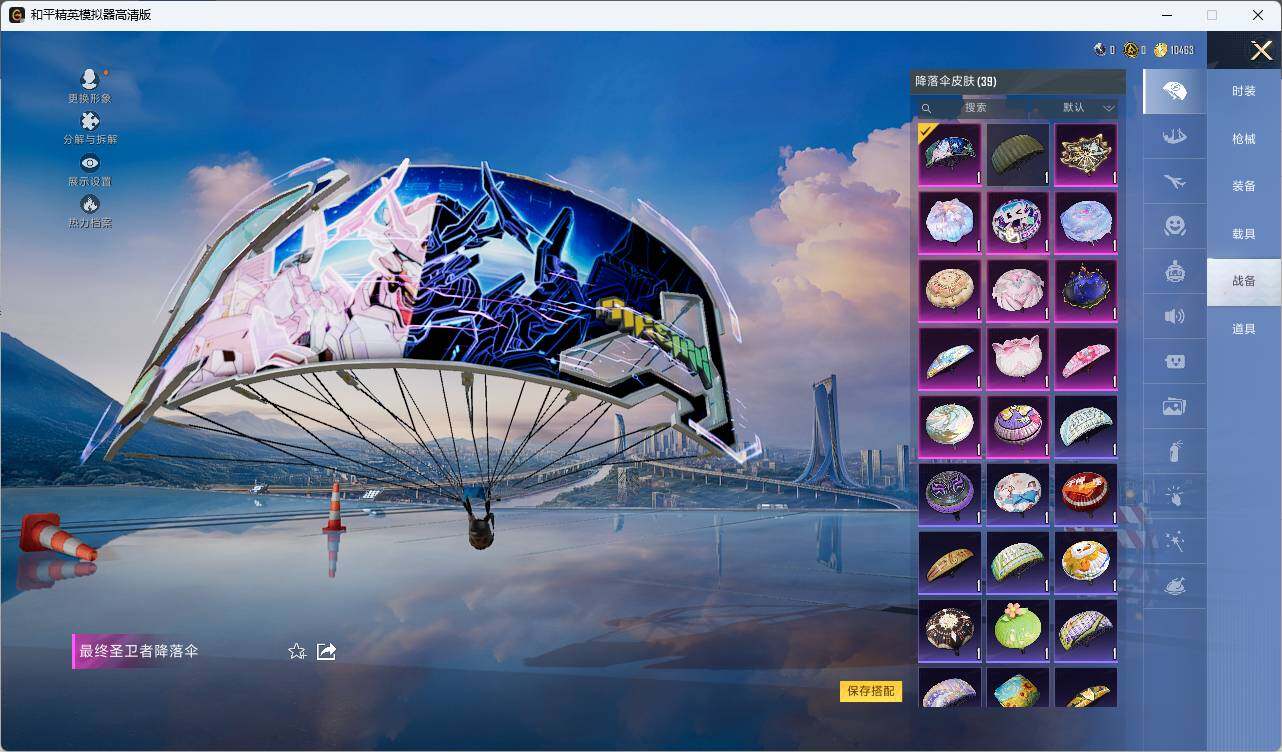Open the airplane skin category icon
This screenshot has width=1282, height=752.
point(1175,182)
